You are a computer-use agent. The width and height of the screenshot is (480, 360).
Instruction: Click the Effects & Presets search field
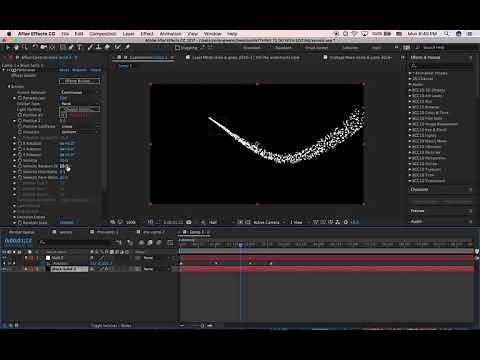pos(441,66)
